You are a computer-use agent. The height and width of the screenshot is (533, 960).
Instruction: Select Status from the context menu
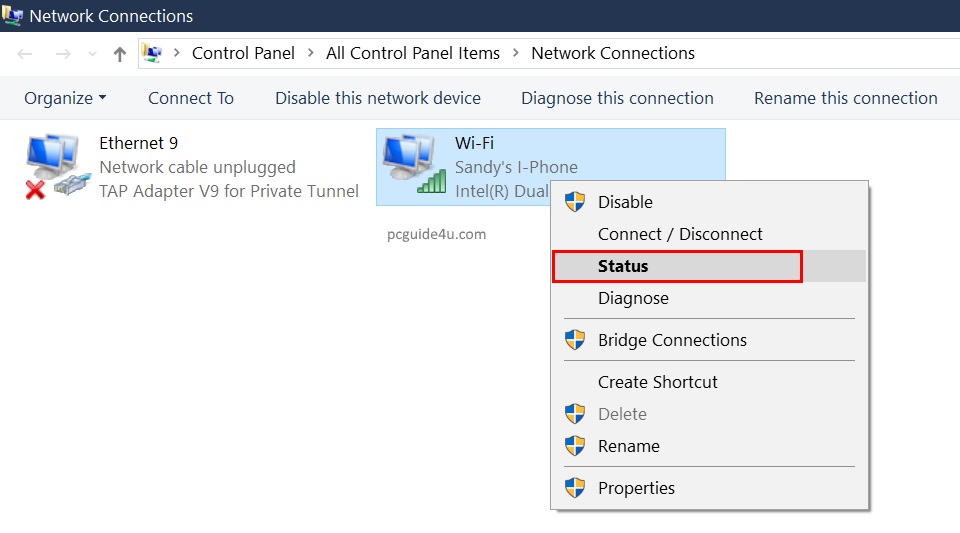623,266
